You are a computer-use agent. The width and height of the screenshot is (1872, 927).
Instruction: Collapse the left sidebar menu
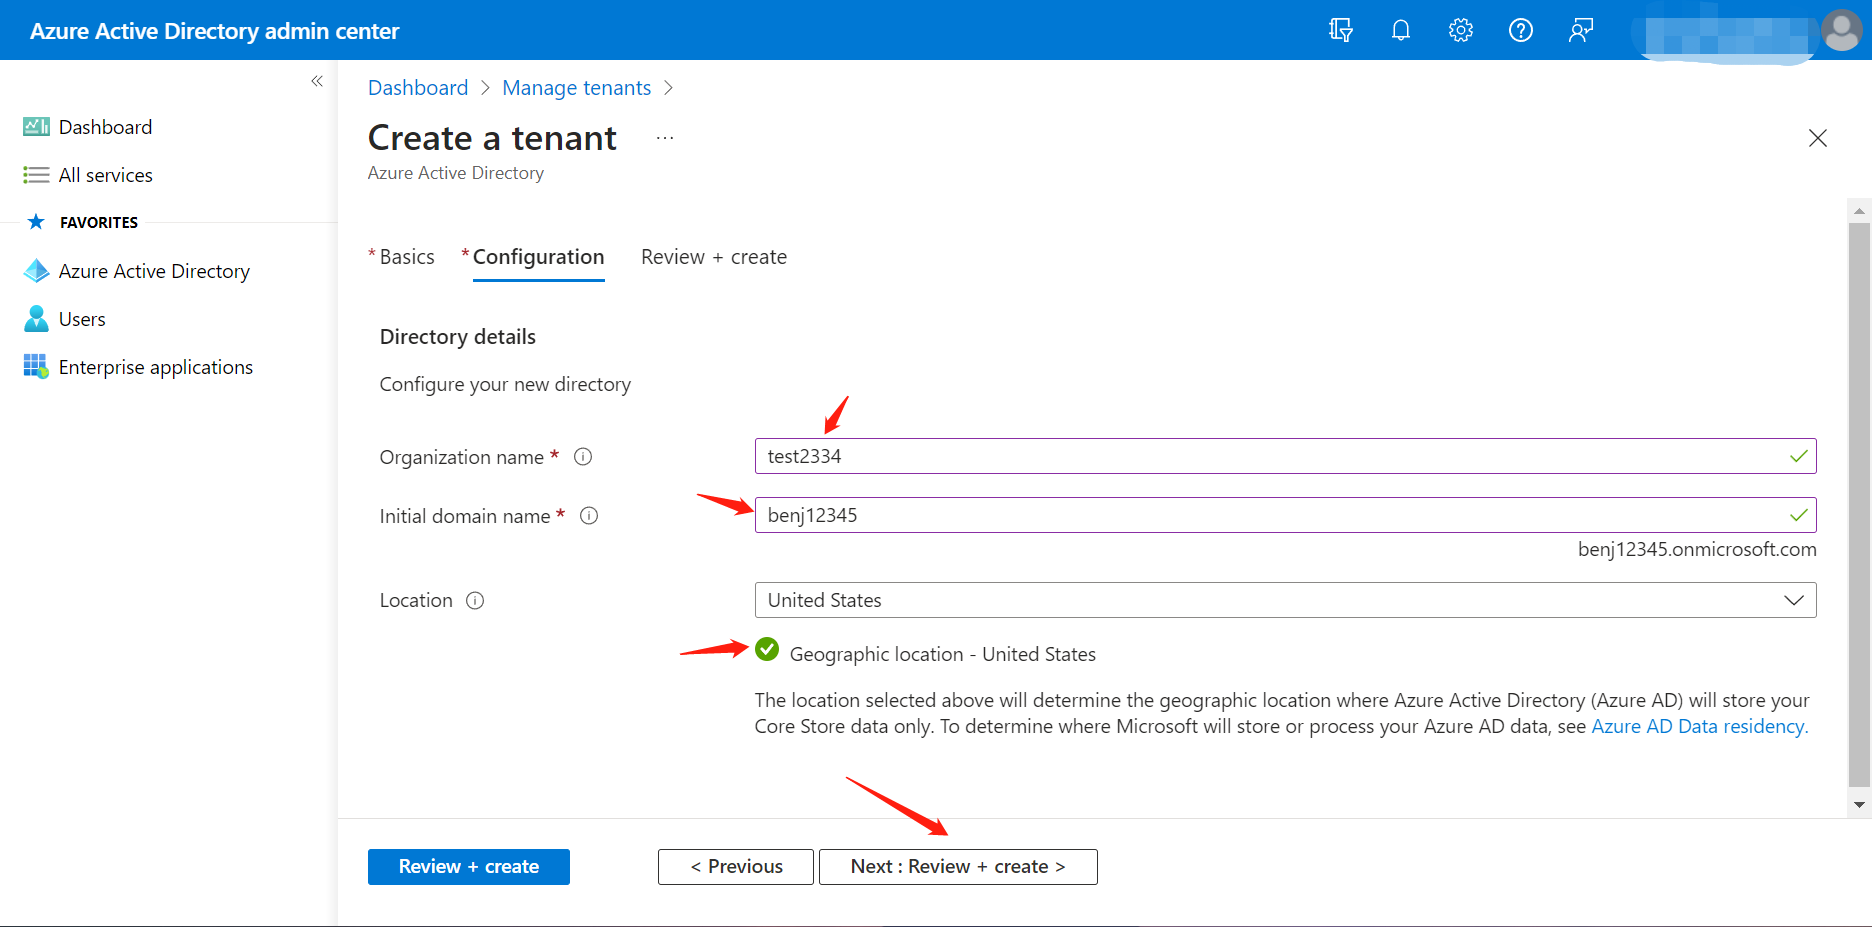(317, 81)
